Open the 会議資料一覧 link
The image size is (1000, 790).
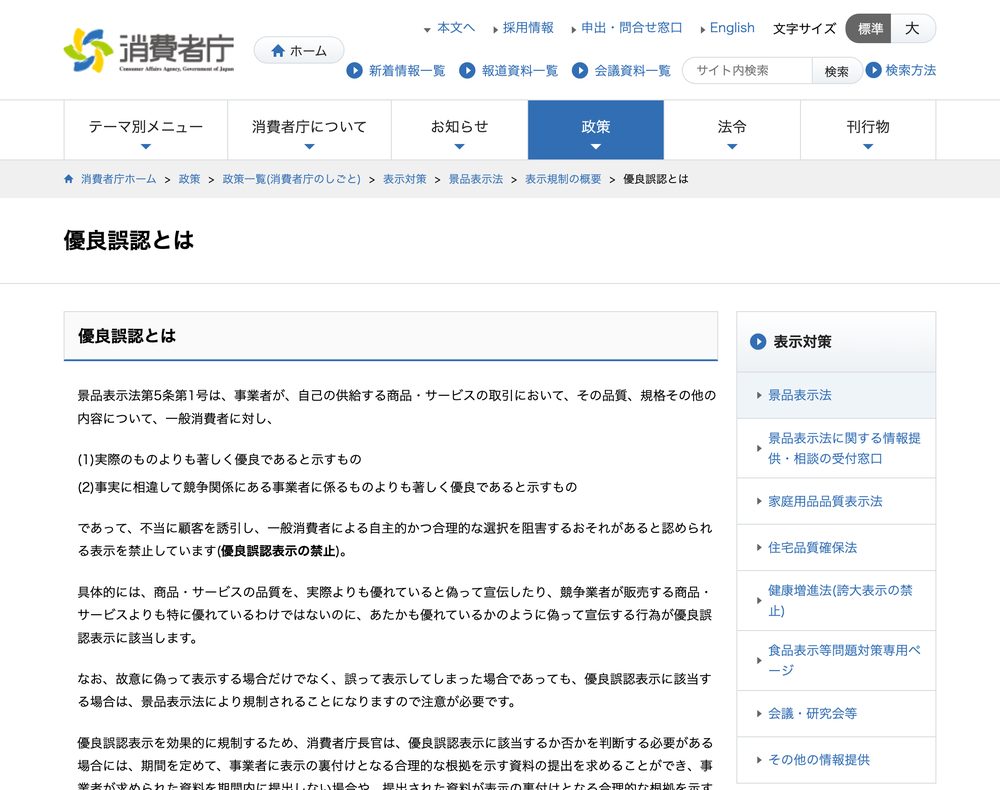pyautogui.click(x=633, y=71)
